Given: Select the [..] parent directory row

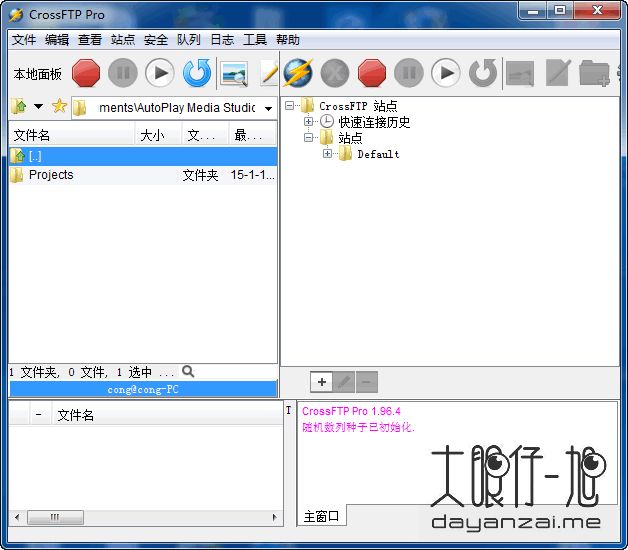Looking at the screenshot, I should point(143,156).
